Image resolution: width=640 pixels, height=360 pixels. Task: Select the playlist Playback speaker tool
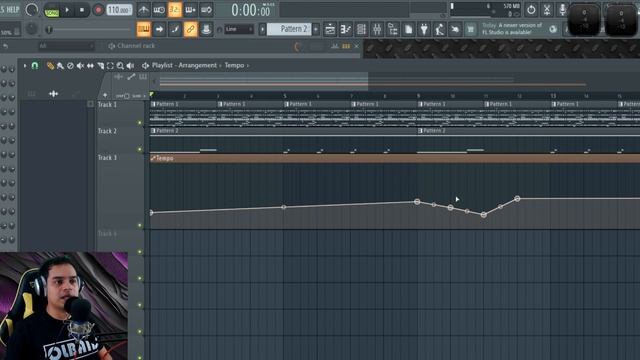tap(130, 66)
